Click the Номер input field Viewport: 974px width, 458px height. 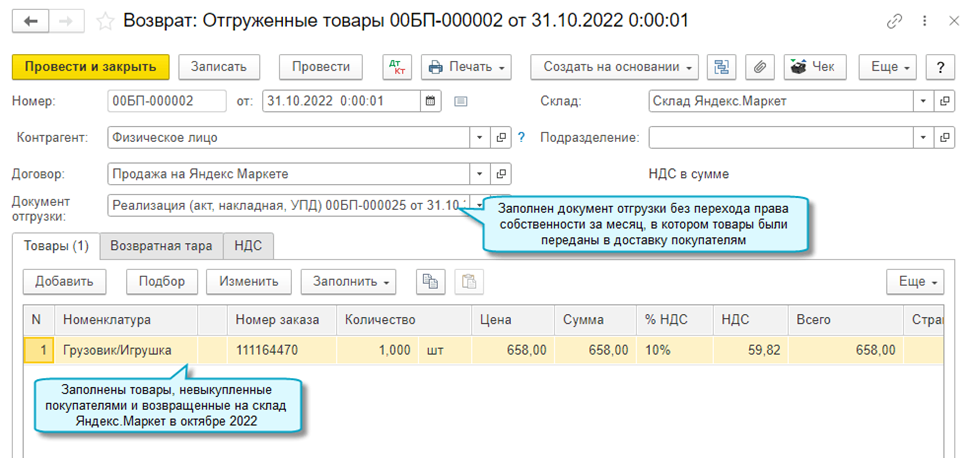coord(166,101)
